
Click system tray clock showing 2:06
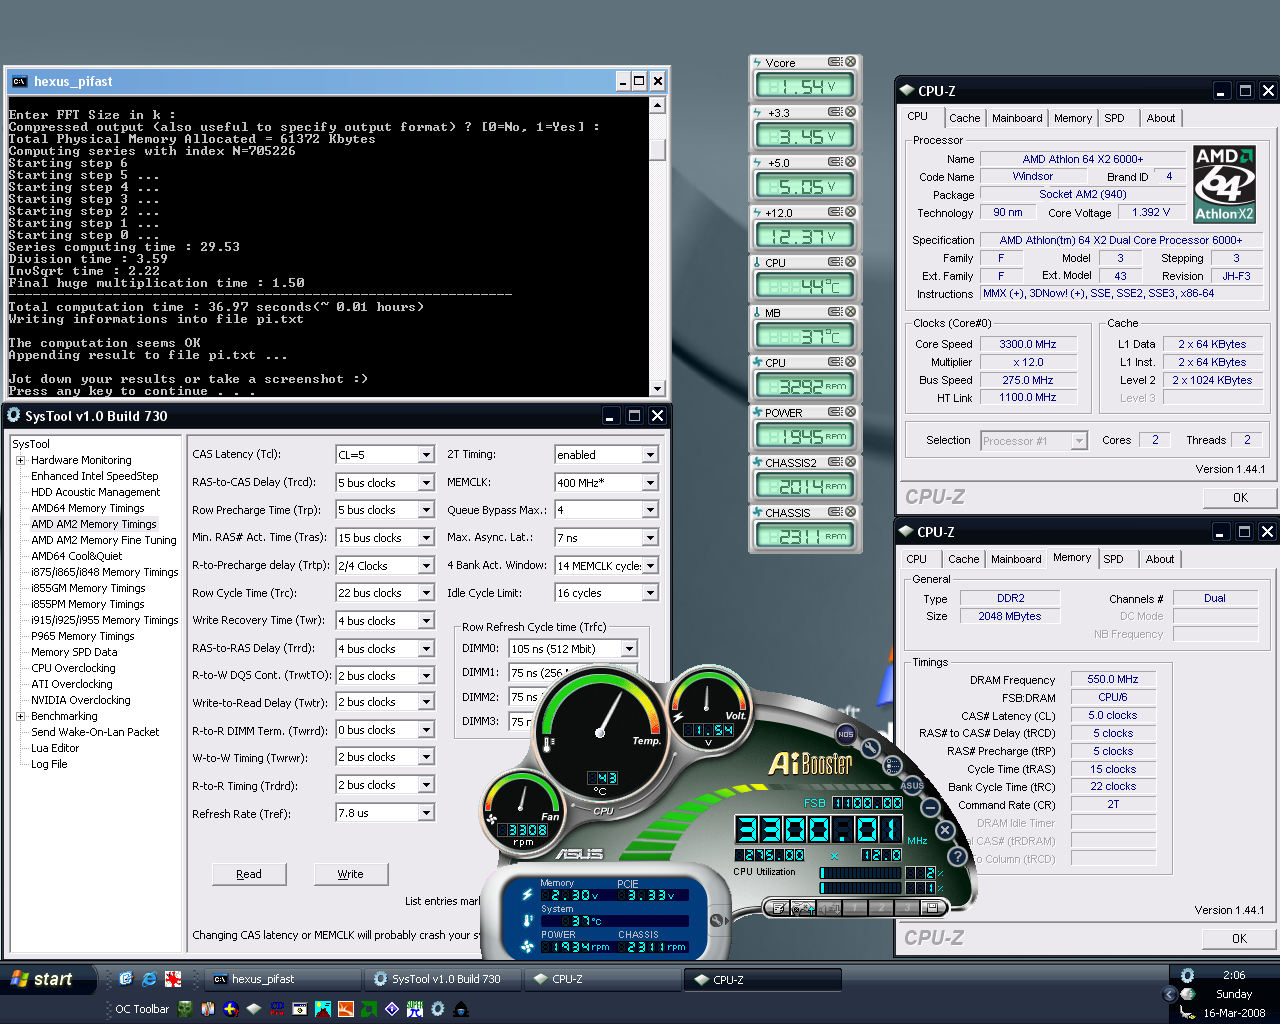1234,975
